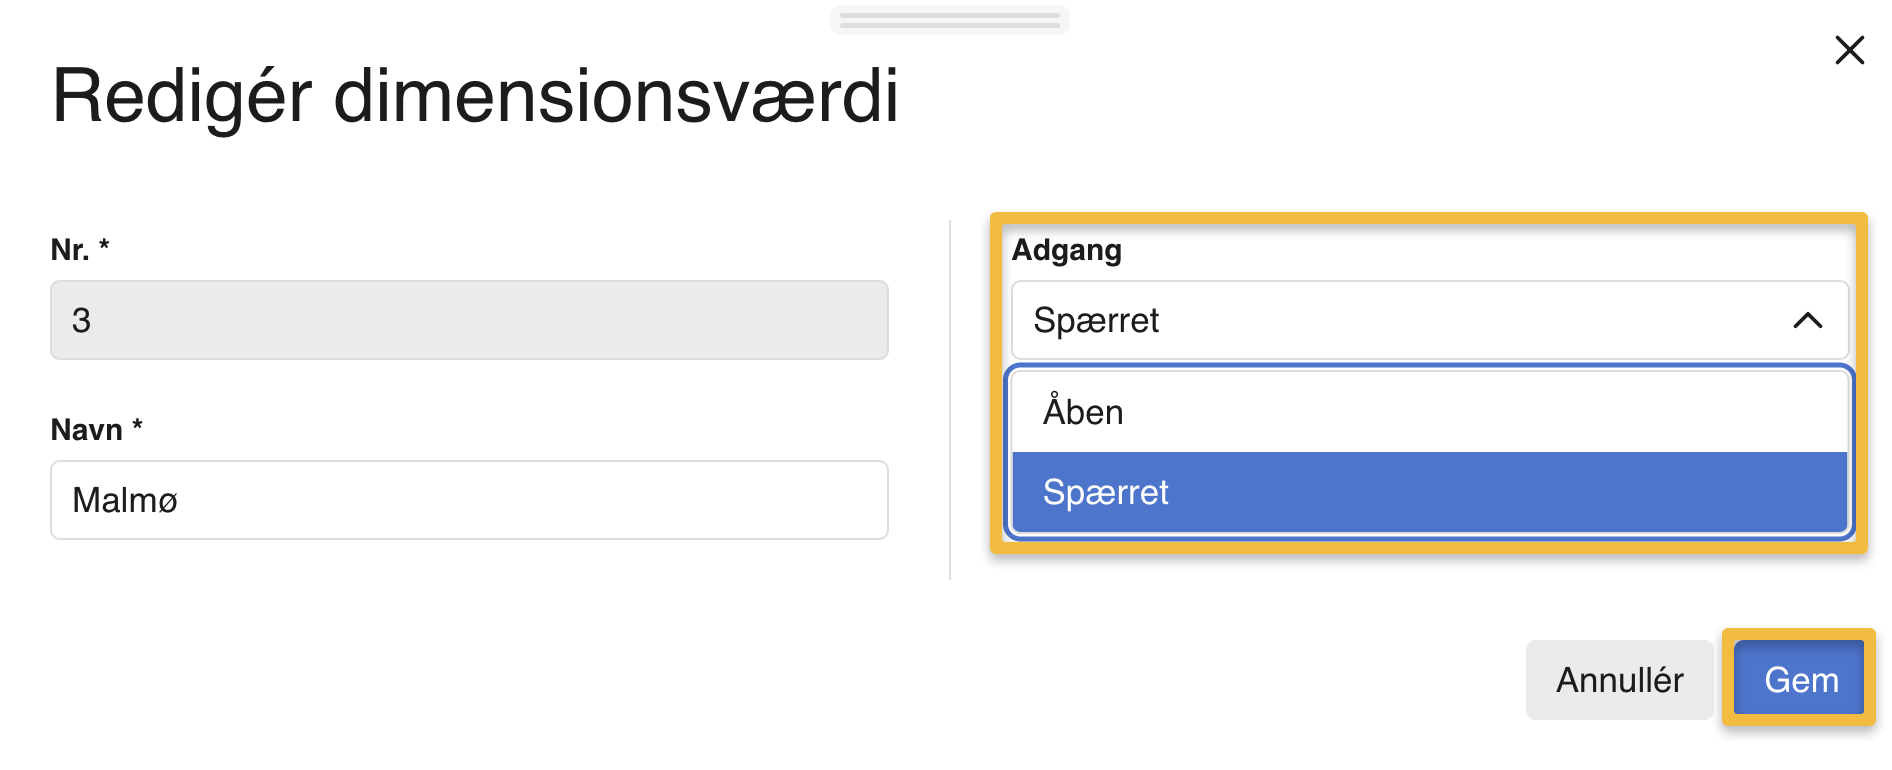Click the Nr. label

[x=72, y=250]
